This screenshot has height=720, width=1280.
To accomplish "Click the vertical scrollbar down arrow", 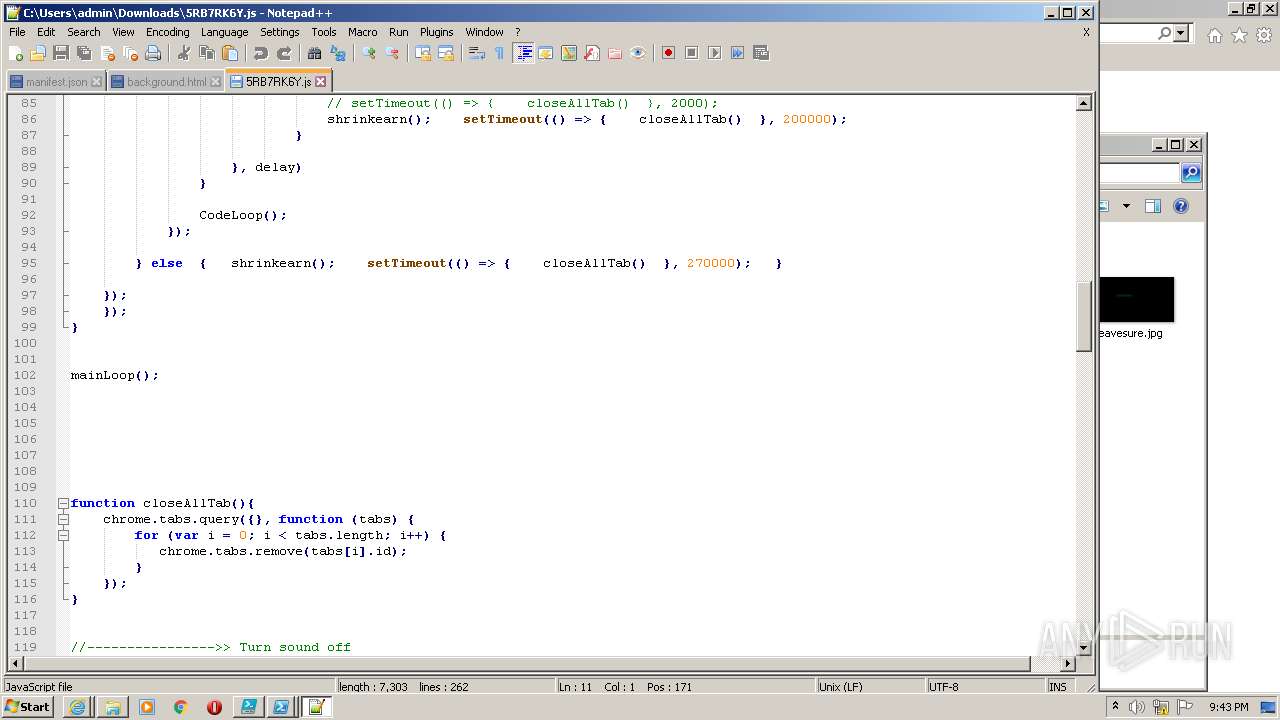I will click(1083, 648).
